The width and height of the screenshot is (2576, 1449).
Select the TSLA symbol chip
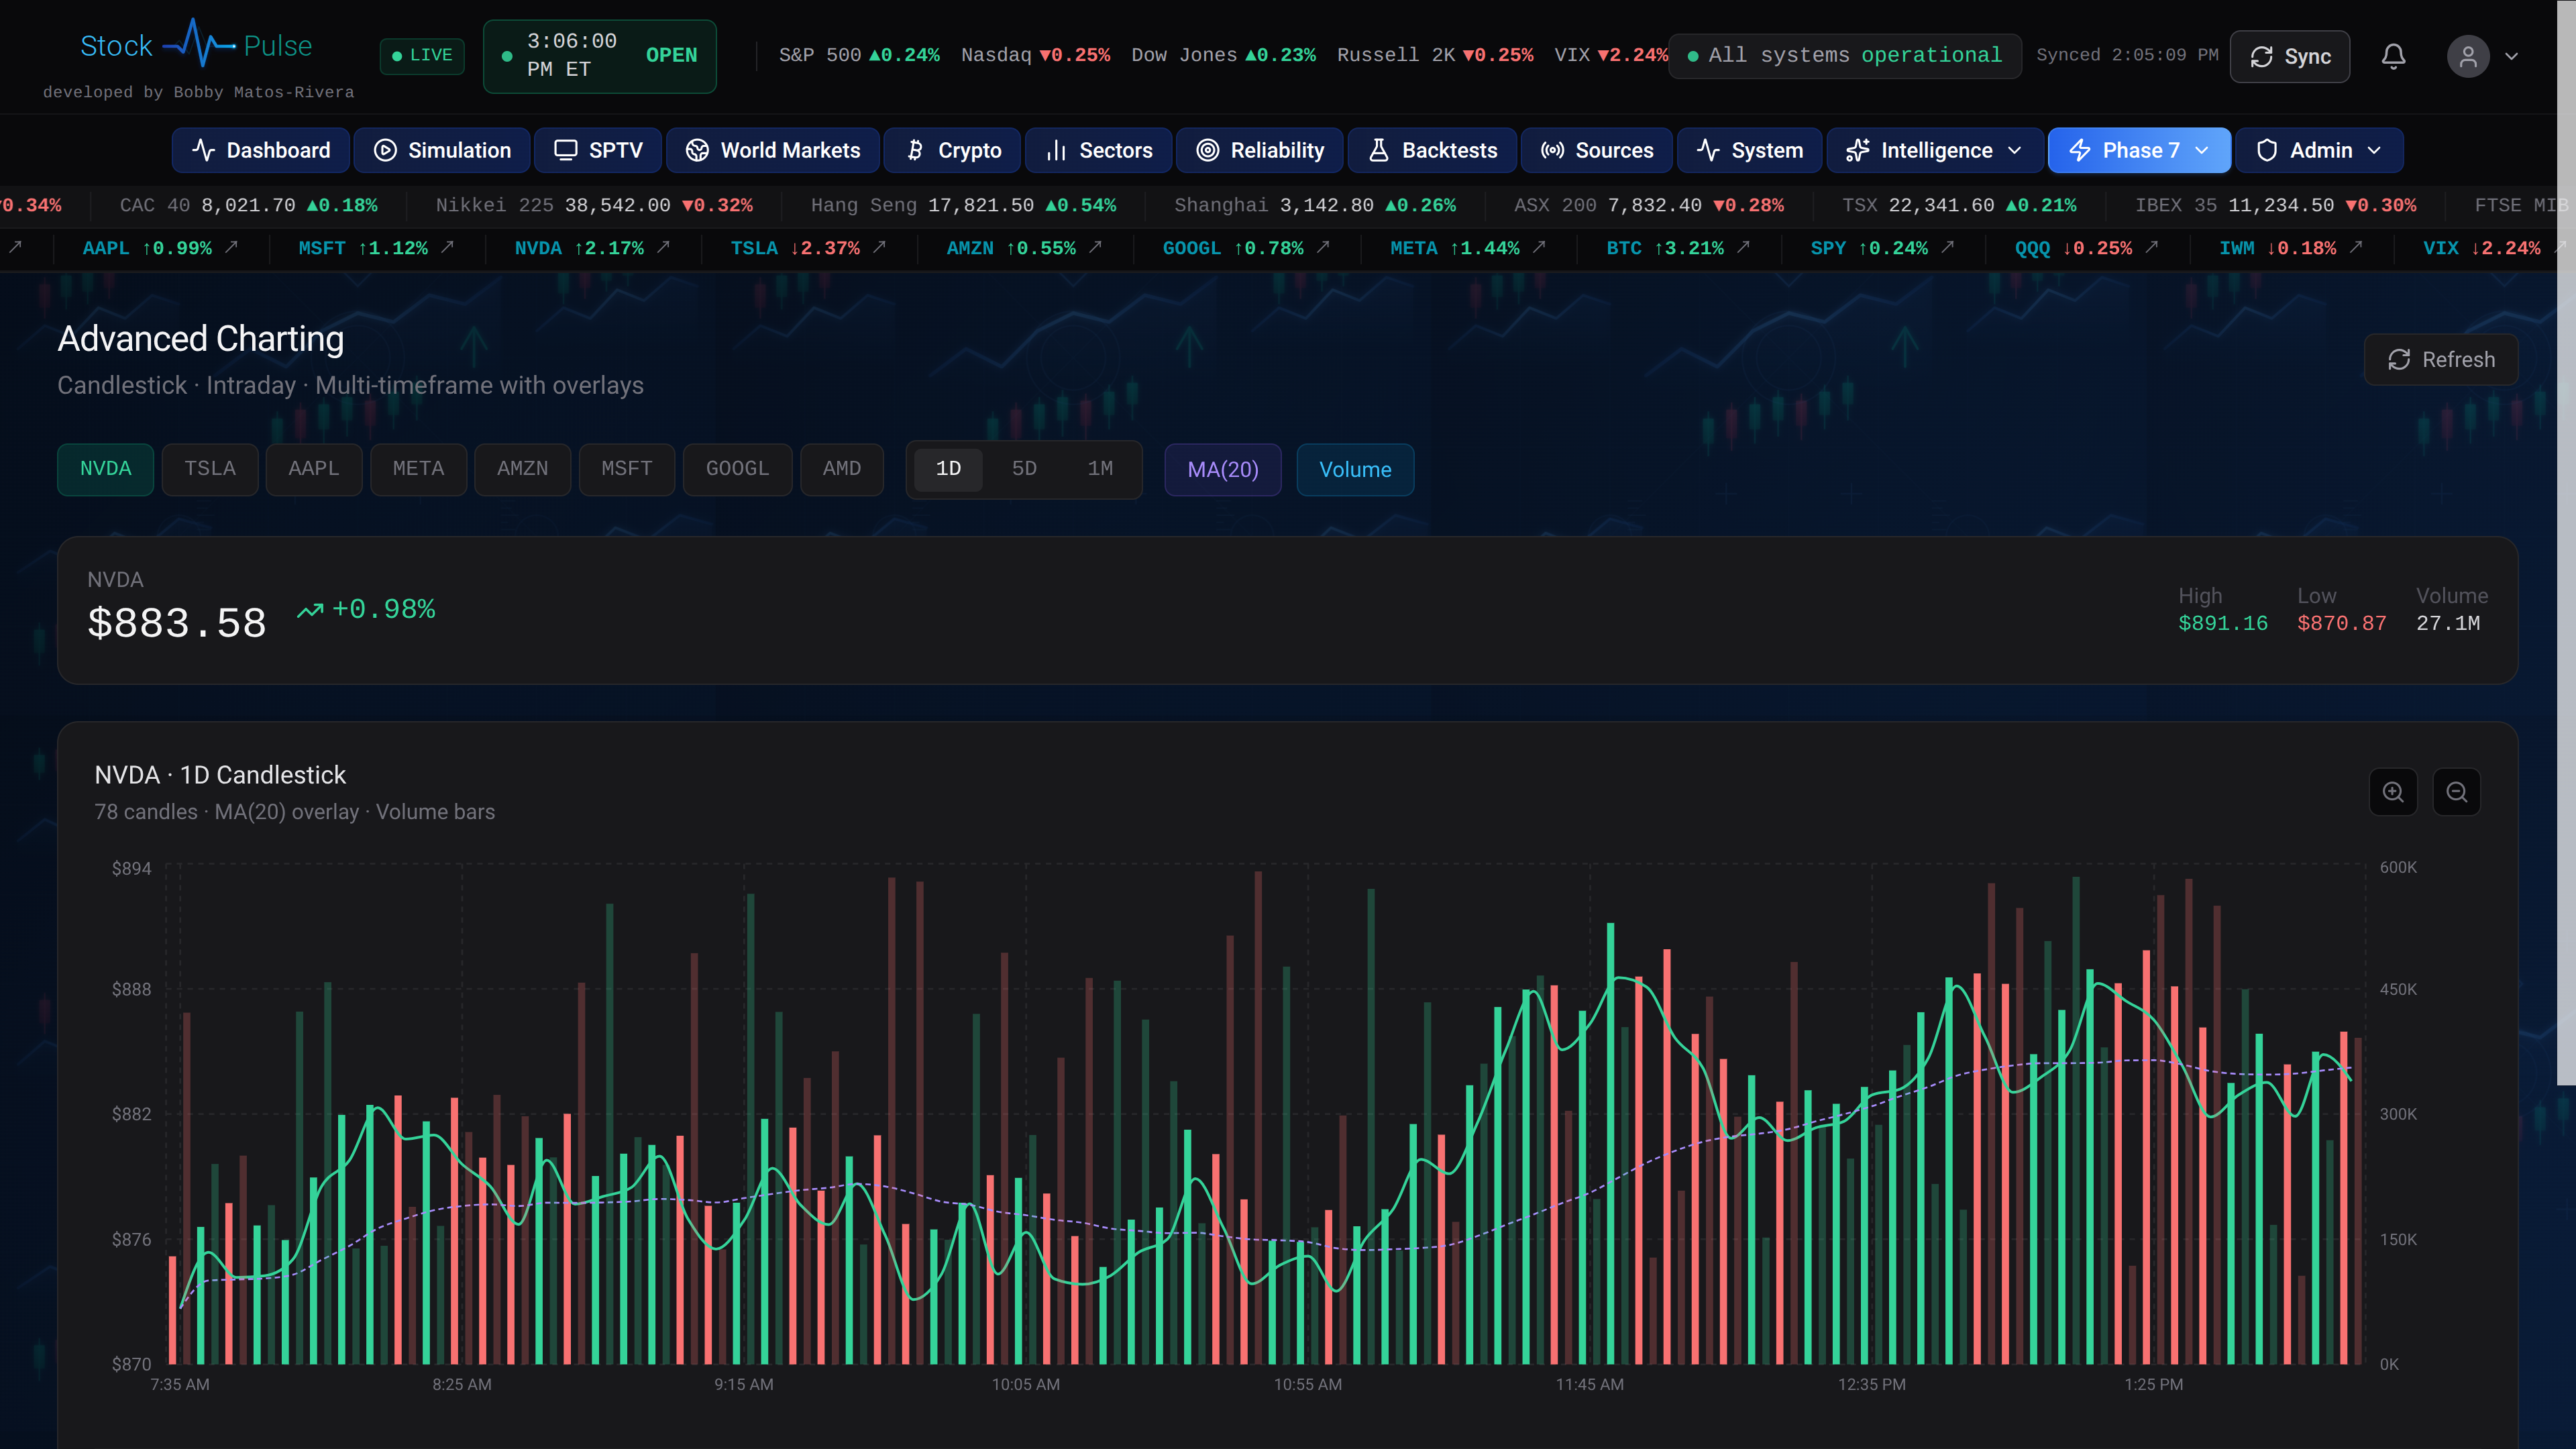point(210,469)
